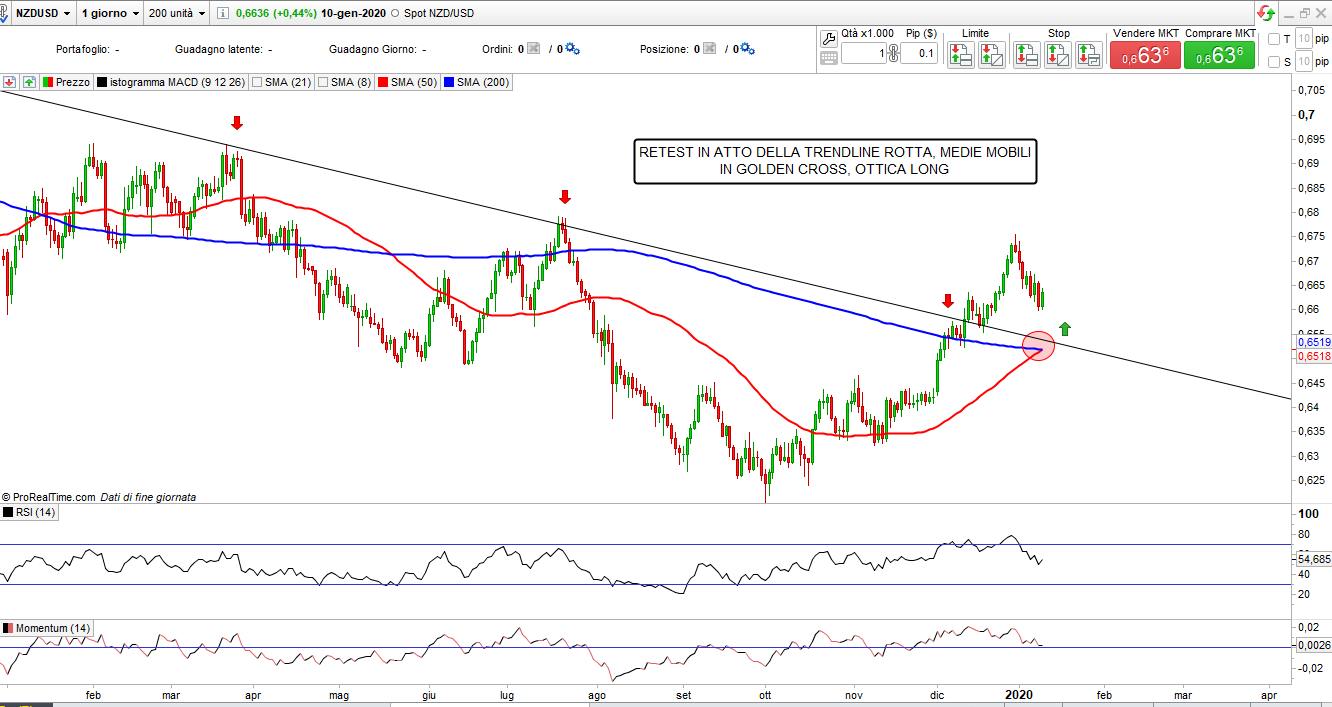Click the red-green refresh arrows icon
This screenshot has width=1332, height=707.
pos(1267,14)
